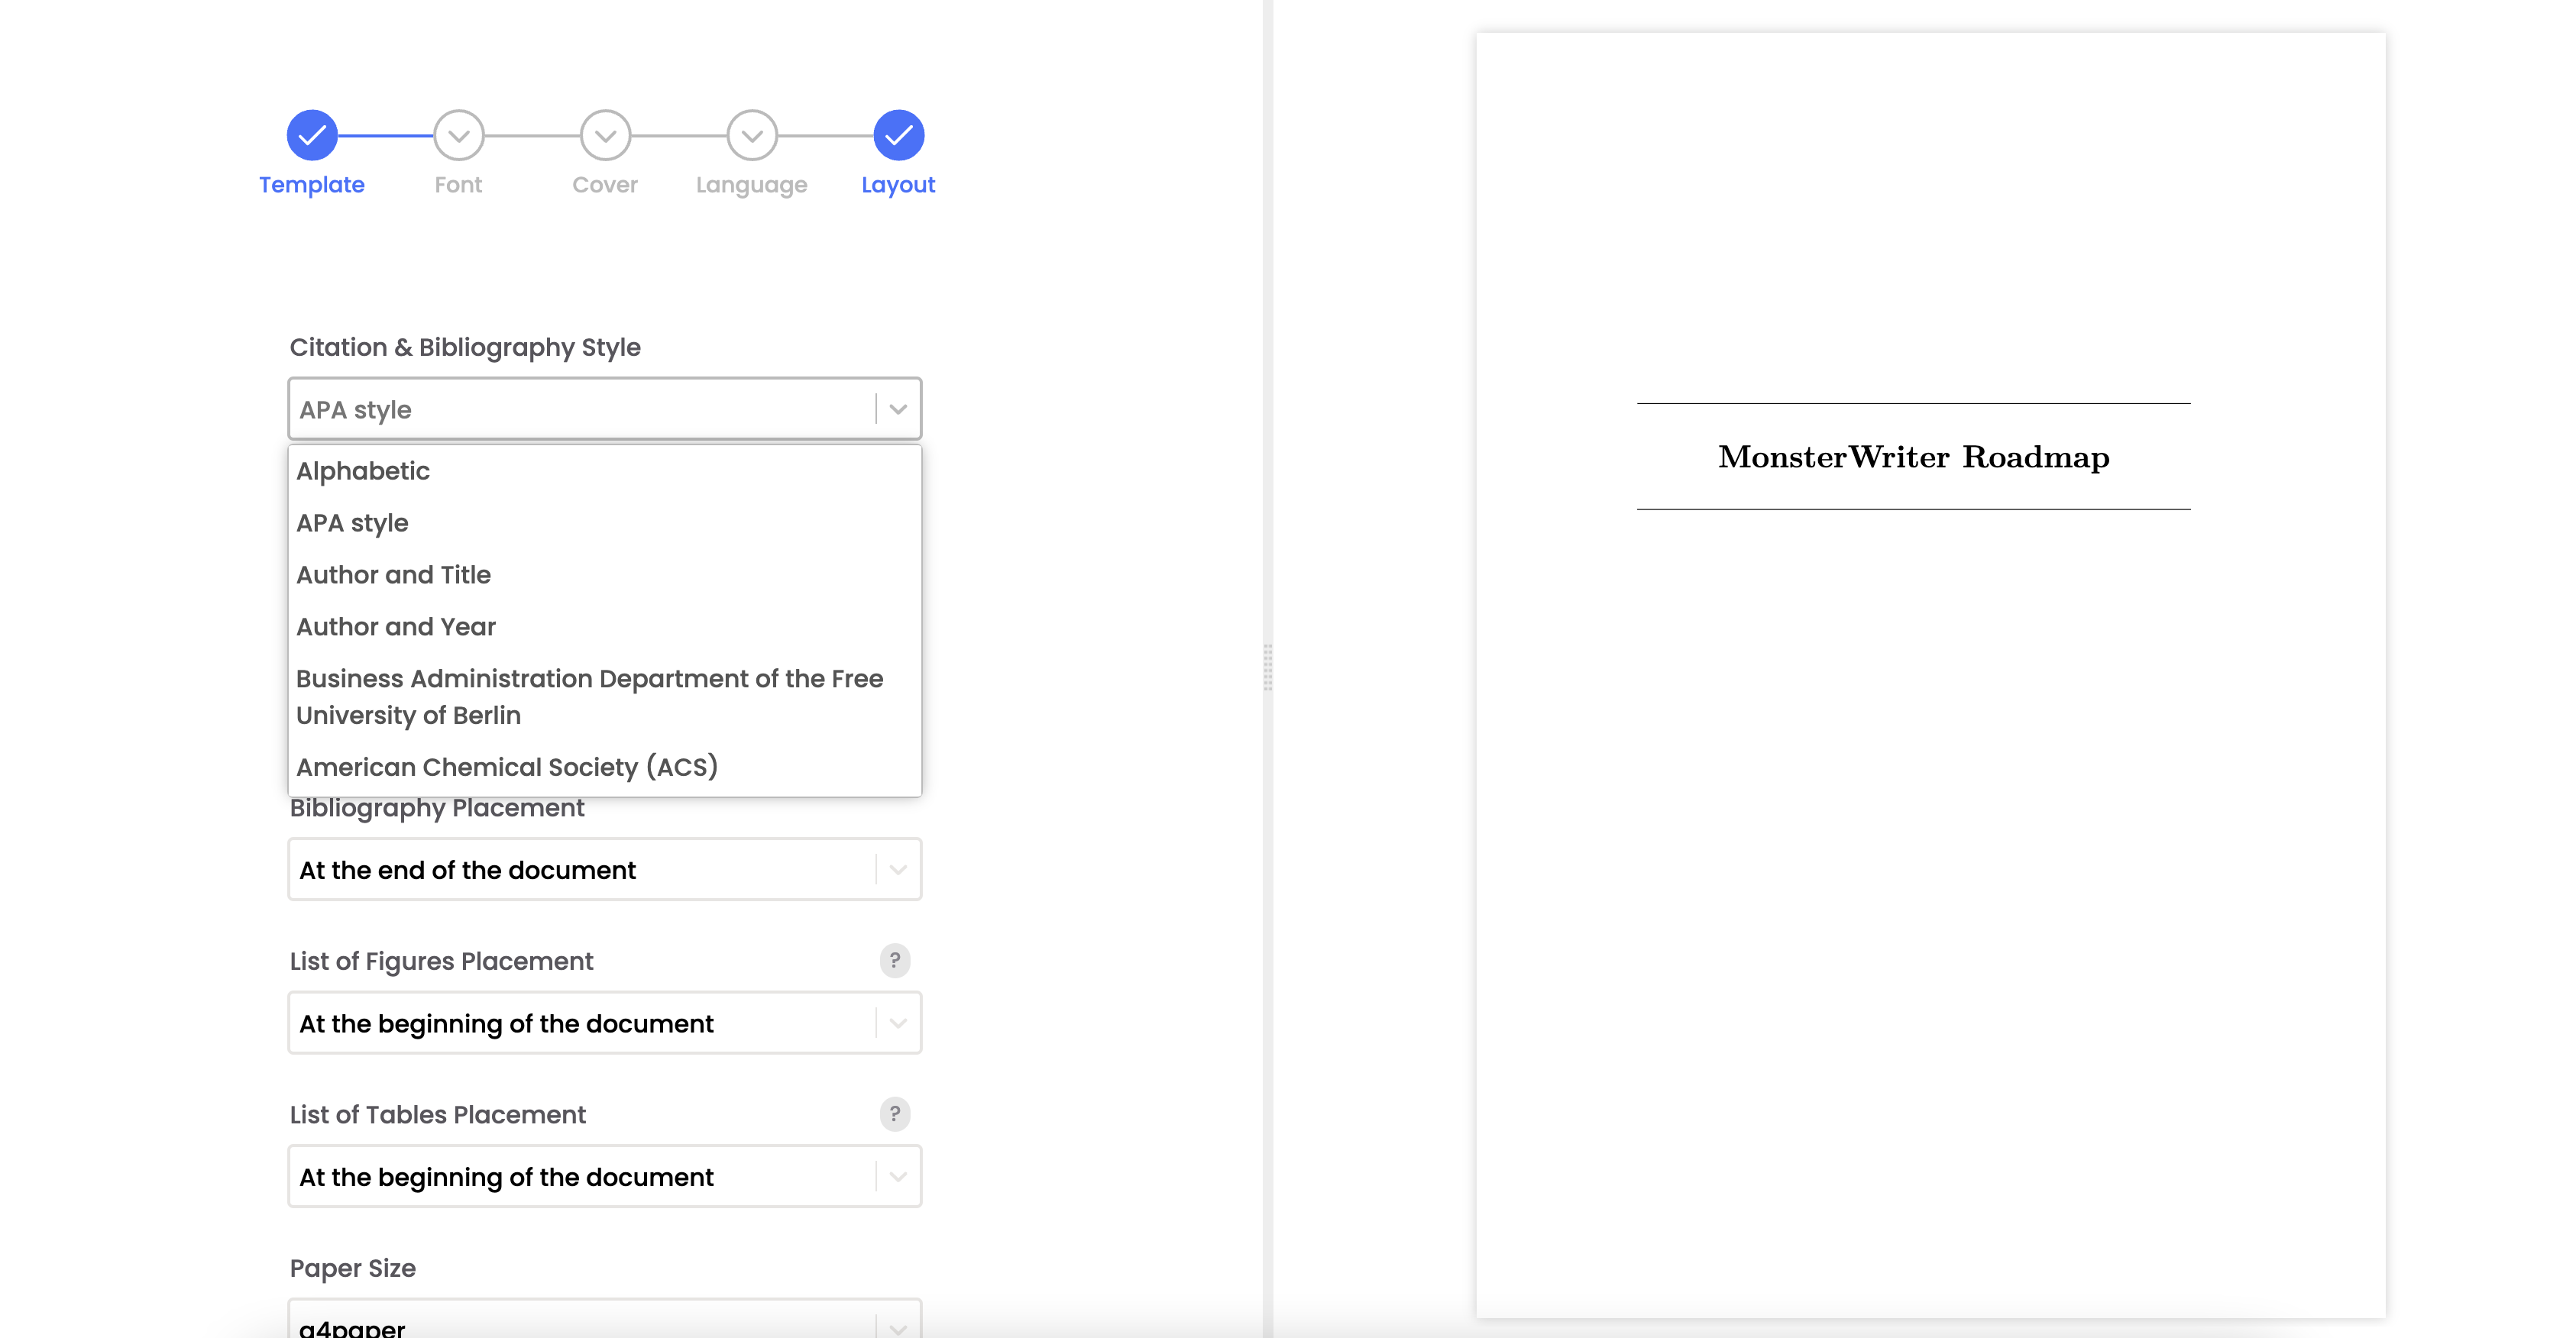Click the List of Figures Placement label
This screenshot has height=1338, width=2576.
click(441, 961)
